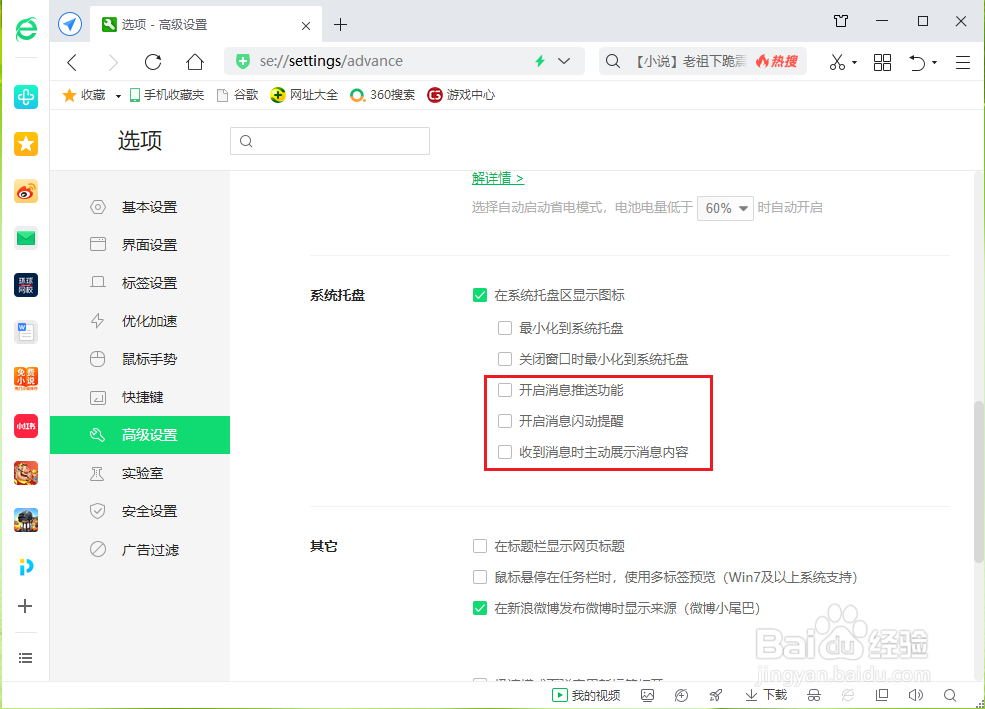Open the address bar dropdown chevron
985x709 pixels.
click(562, 61)
